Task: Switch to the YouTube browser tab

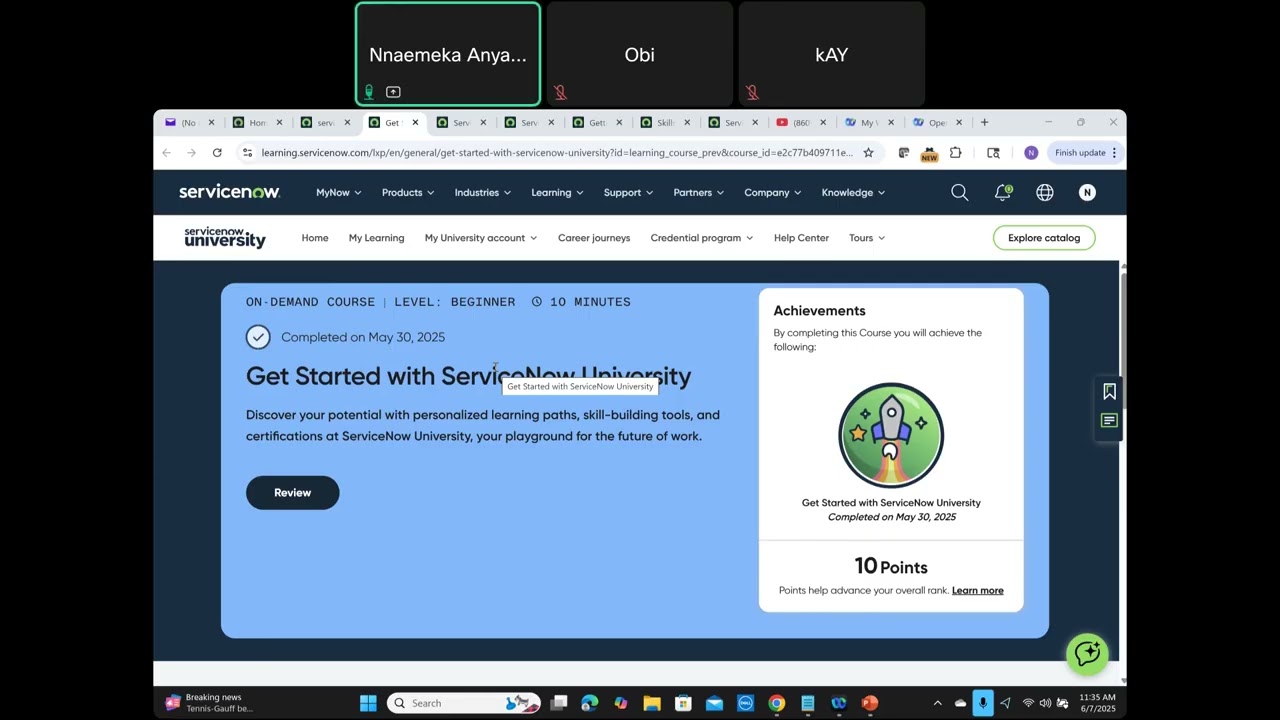Action: point(803,123)
